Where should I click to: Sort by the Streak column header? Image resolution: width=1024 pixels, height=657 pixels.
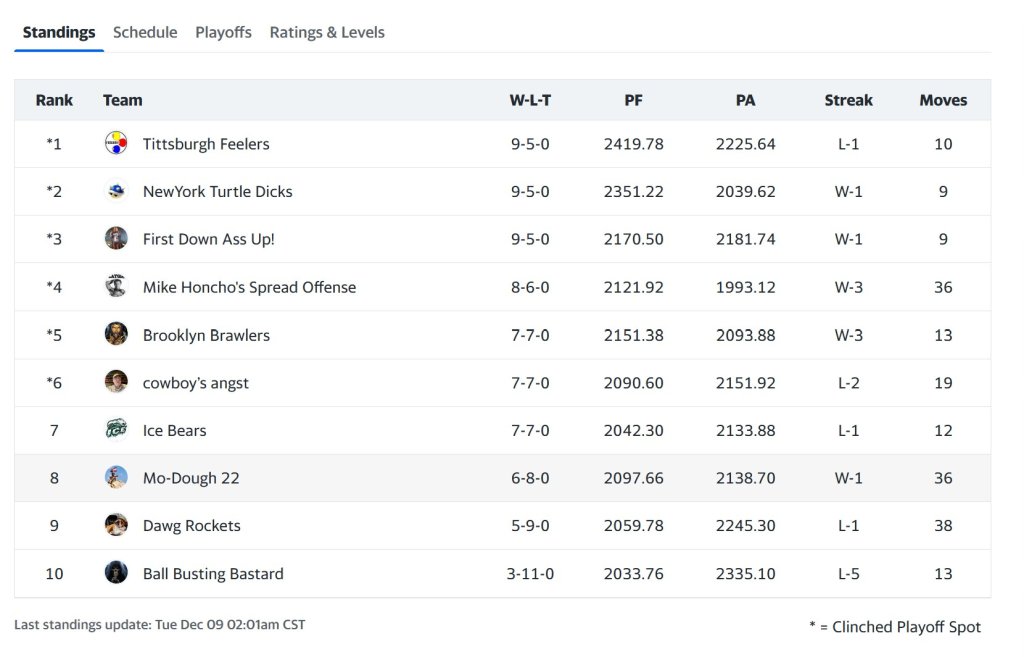[x=848, y=100]
